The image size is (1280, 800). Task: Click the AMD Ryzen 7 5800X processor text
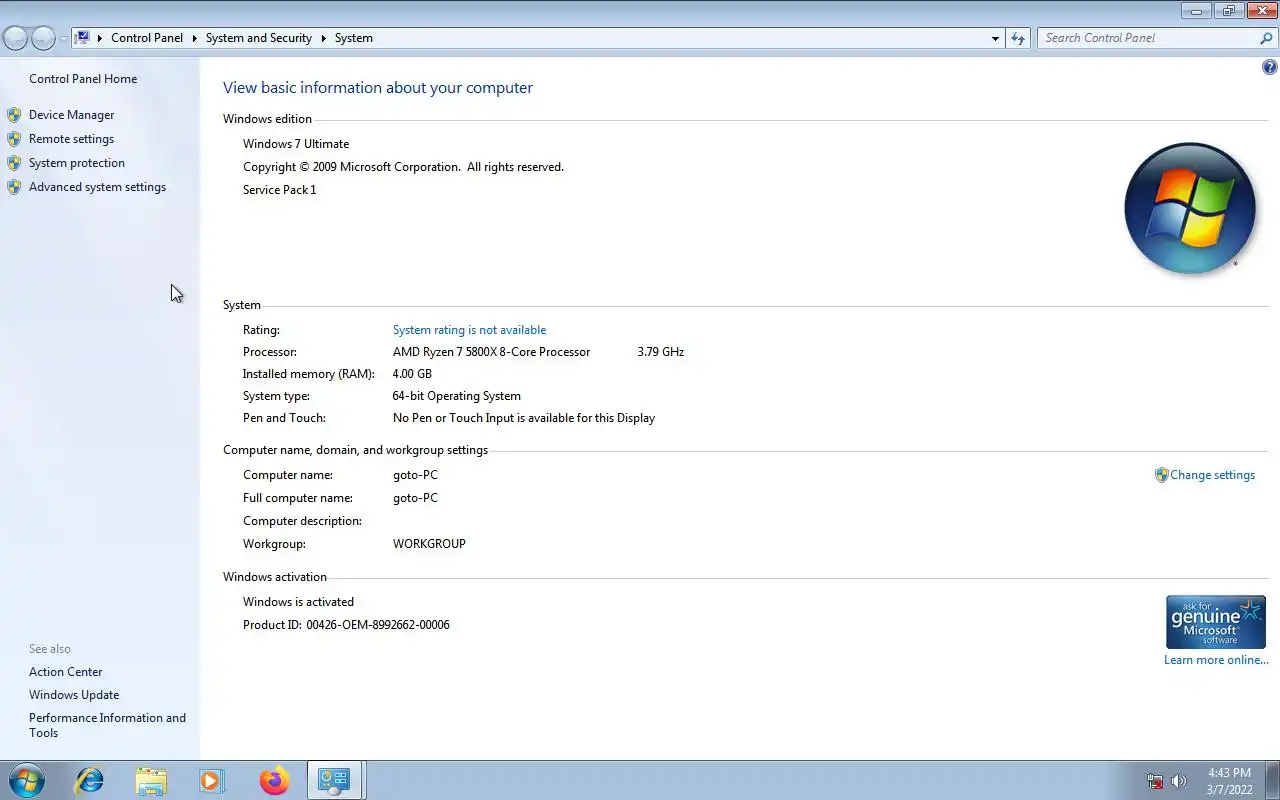(x=492, y=352)
